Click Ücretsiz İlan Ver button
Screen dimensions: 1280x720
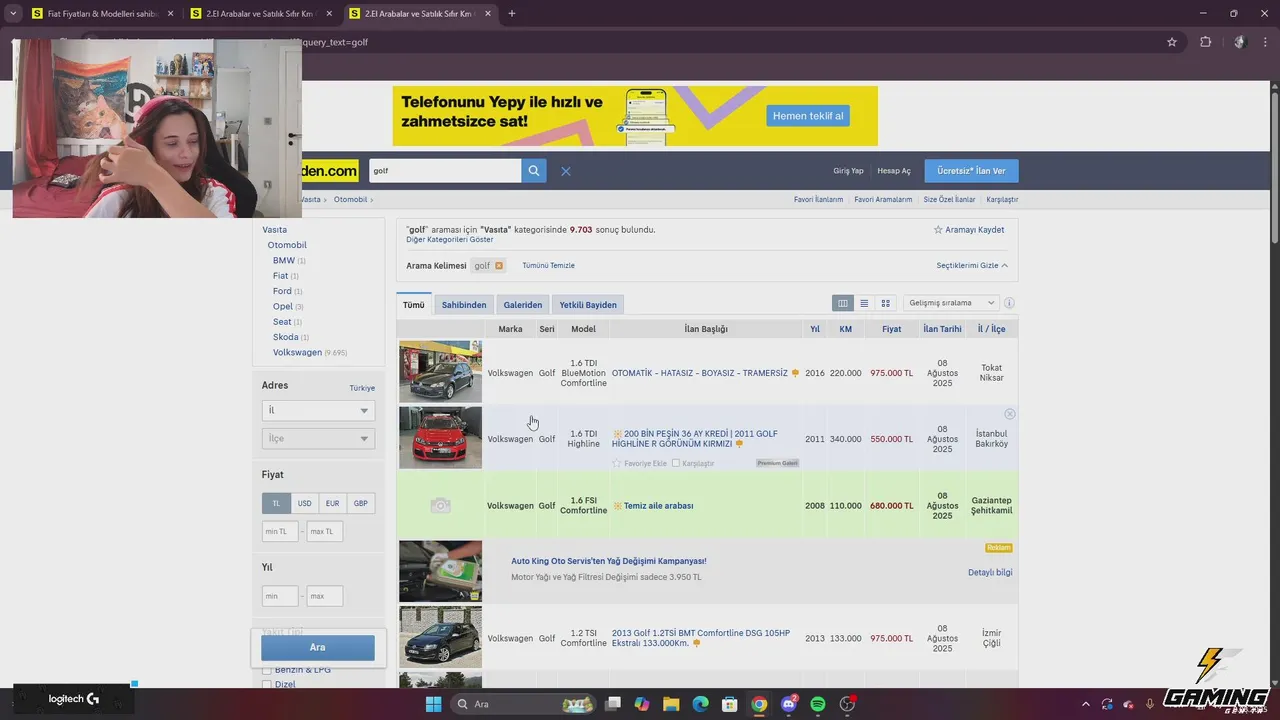[971, 171]
